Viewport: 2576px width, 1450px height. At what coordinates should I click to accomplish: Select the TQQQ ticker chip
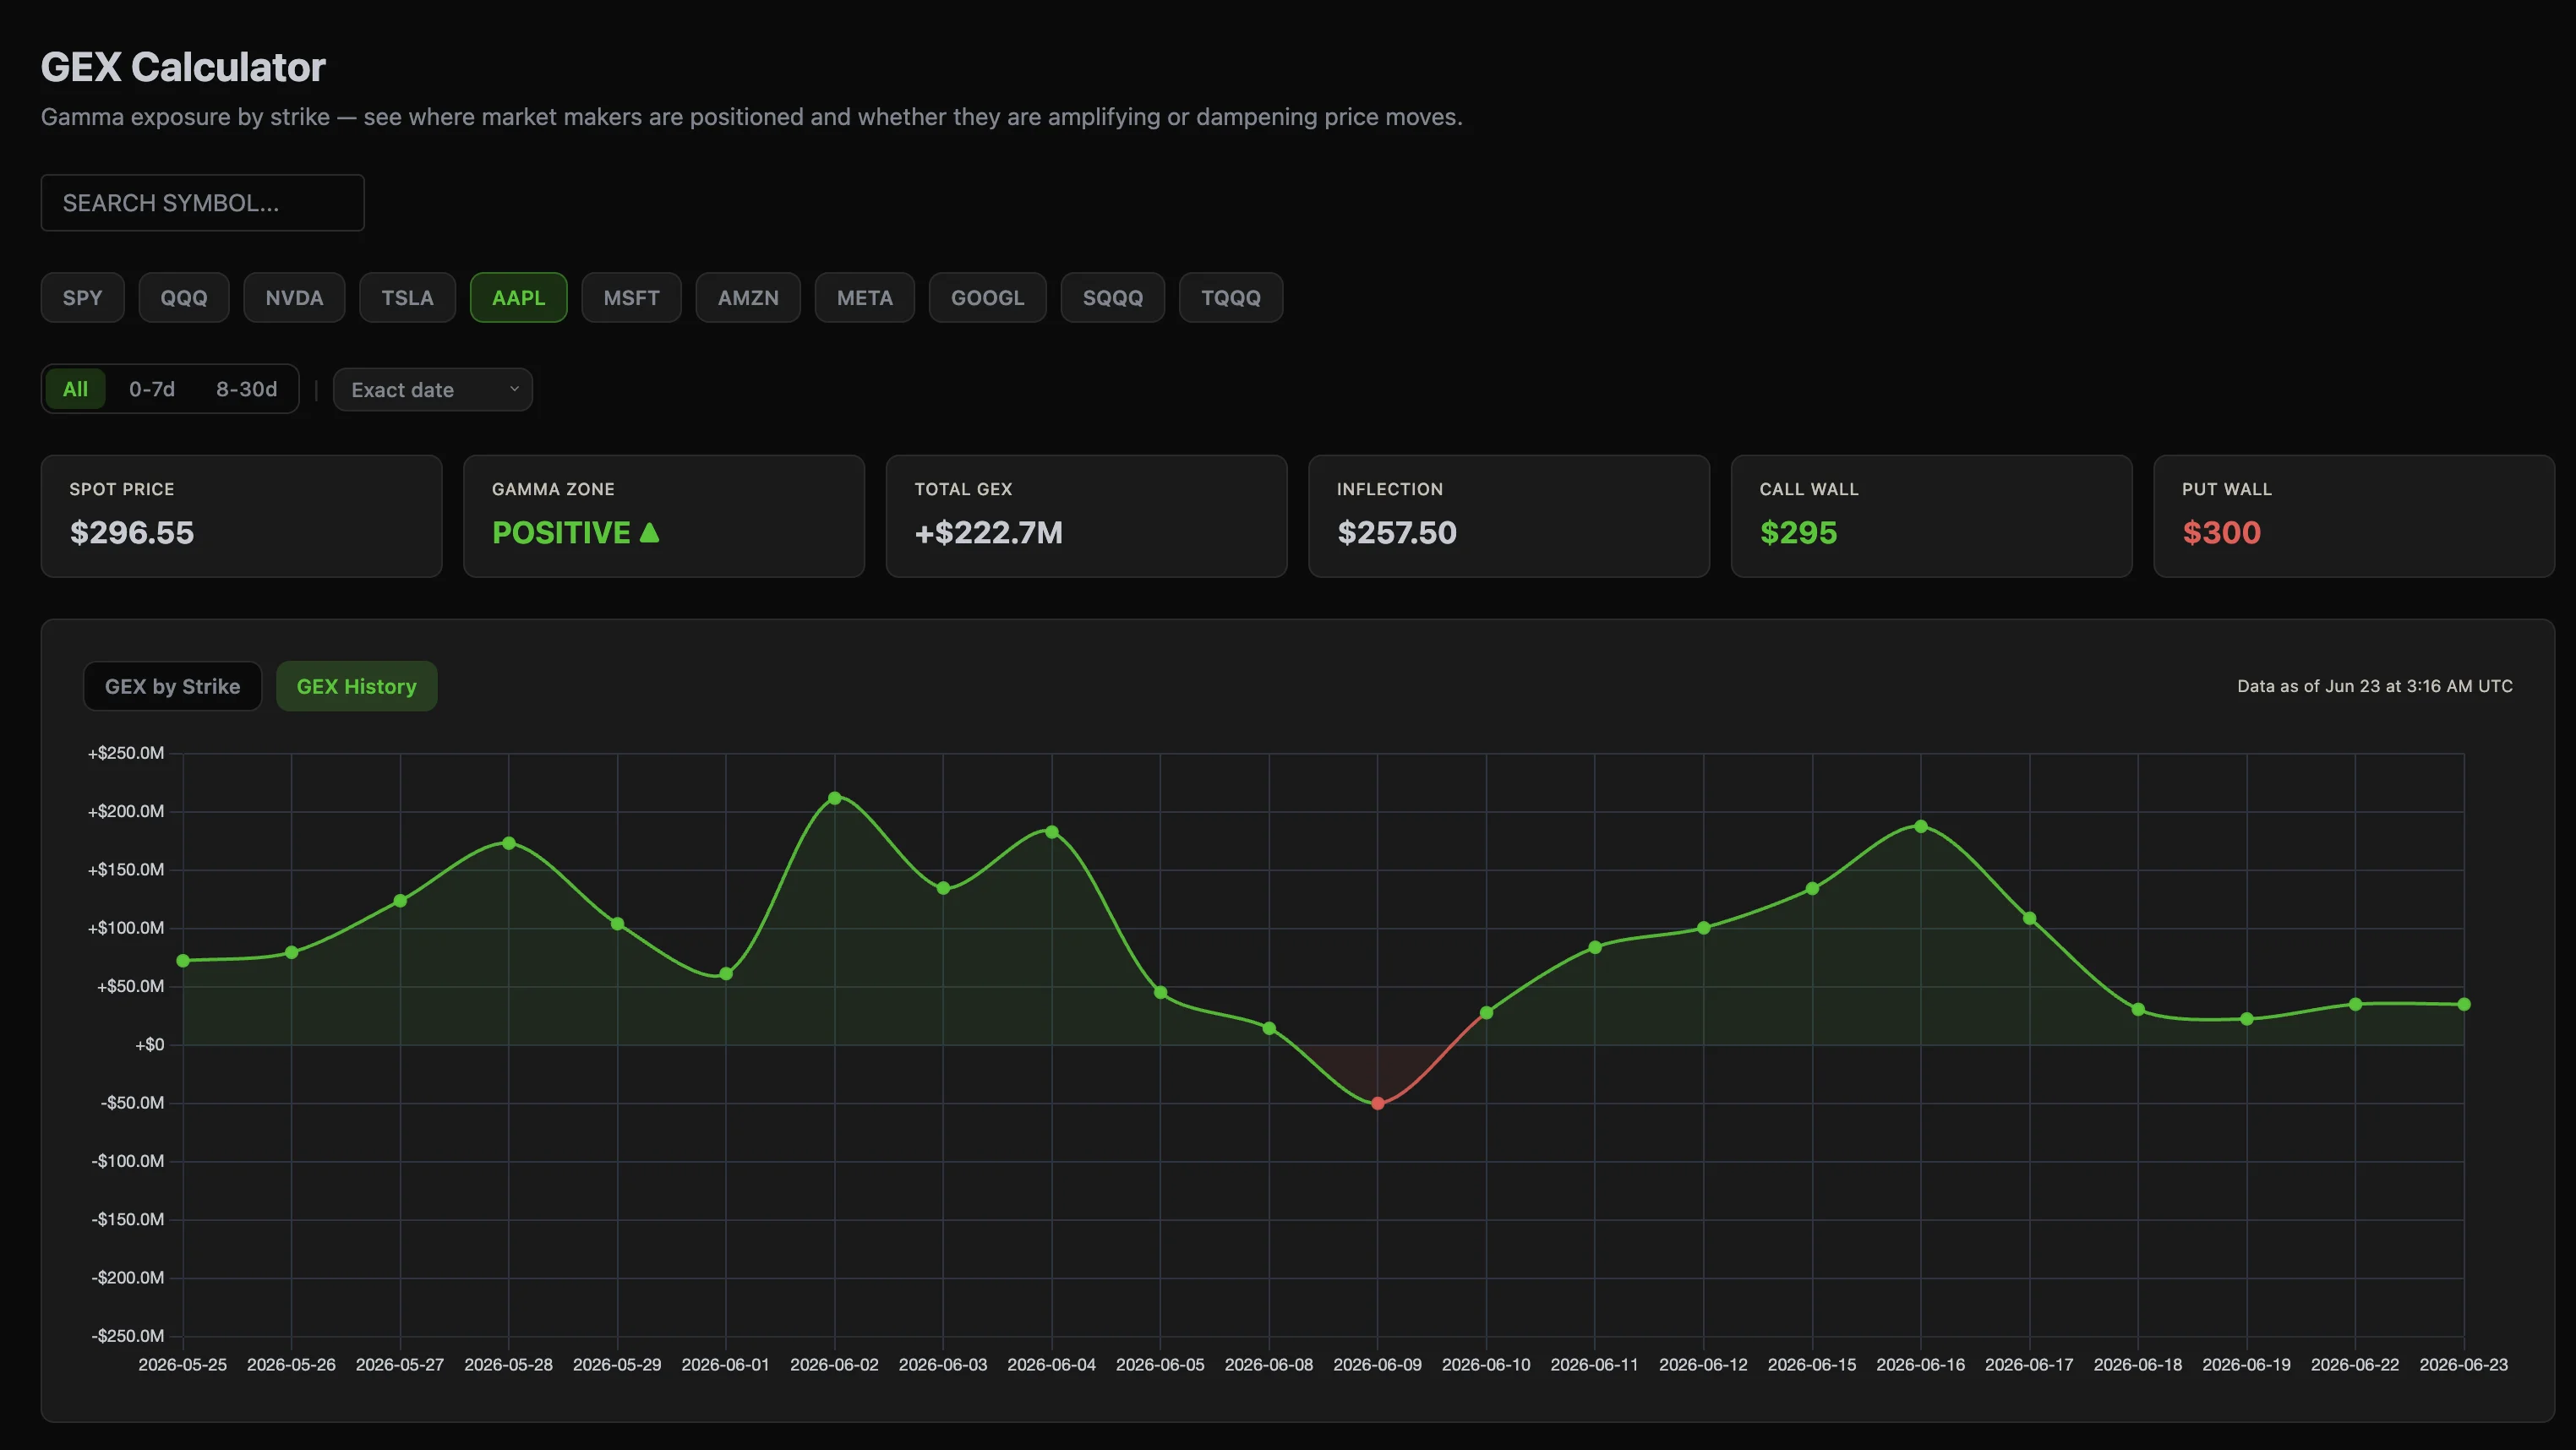1230,298
